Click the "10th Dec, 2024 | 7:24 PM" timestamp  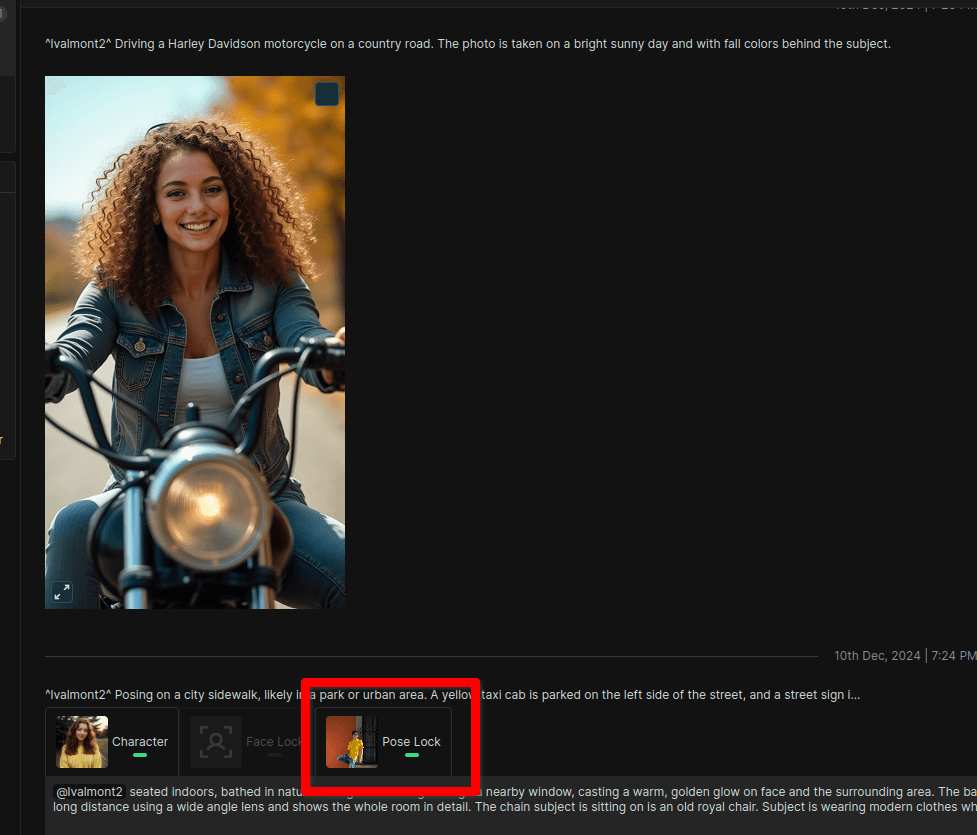point(905,656)
